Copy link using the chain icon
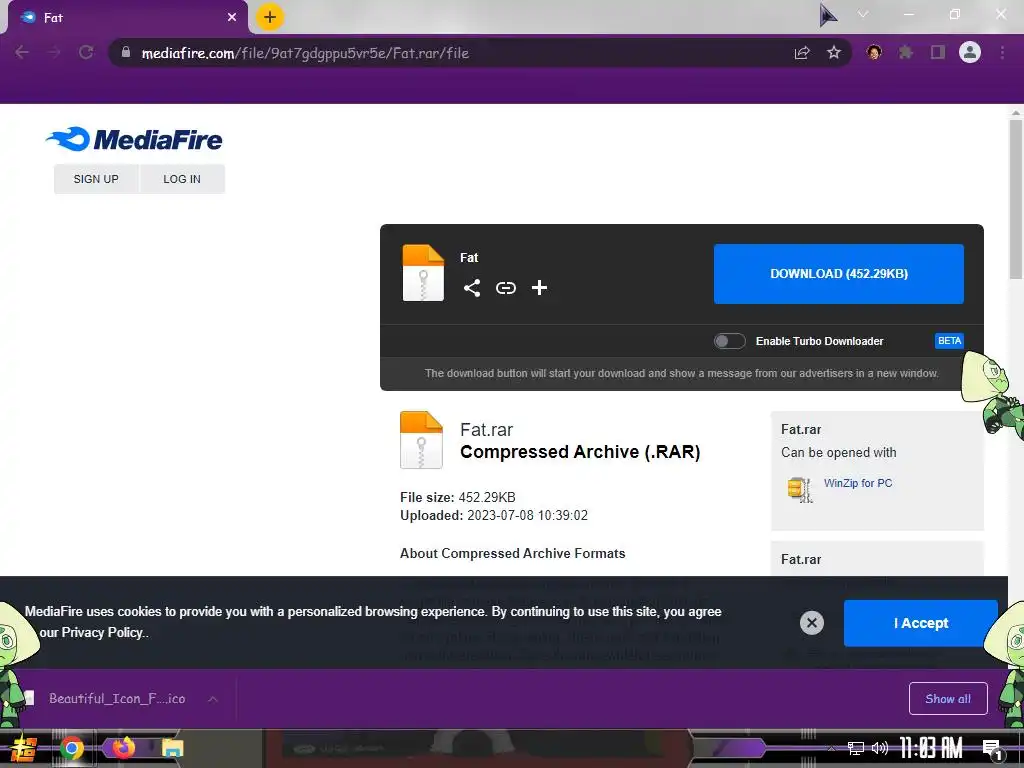 pos(505,288)
